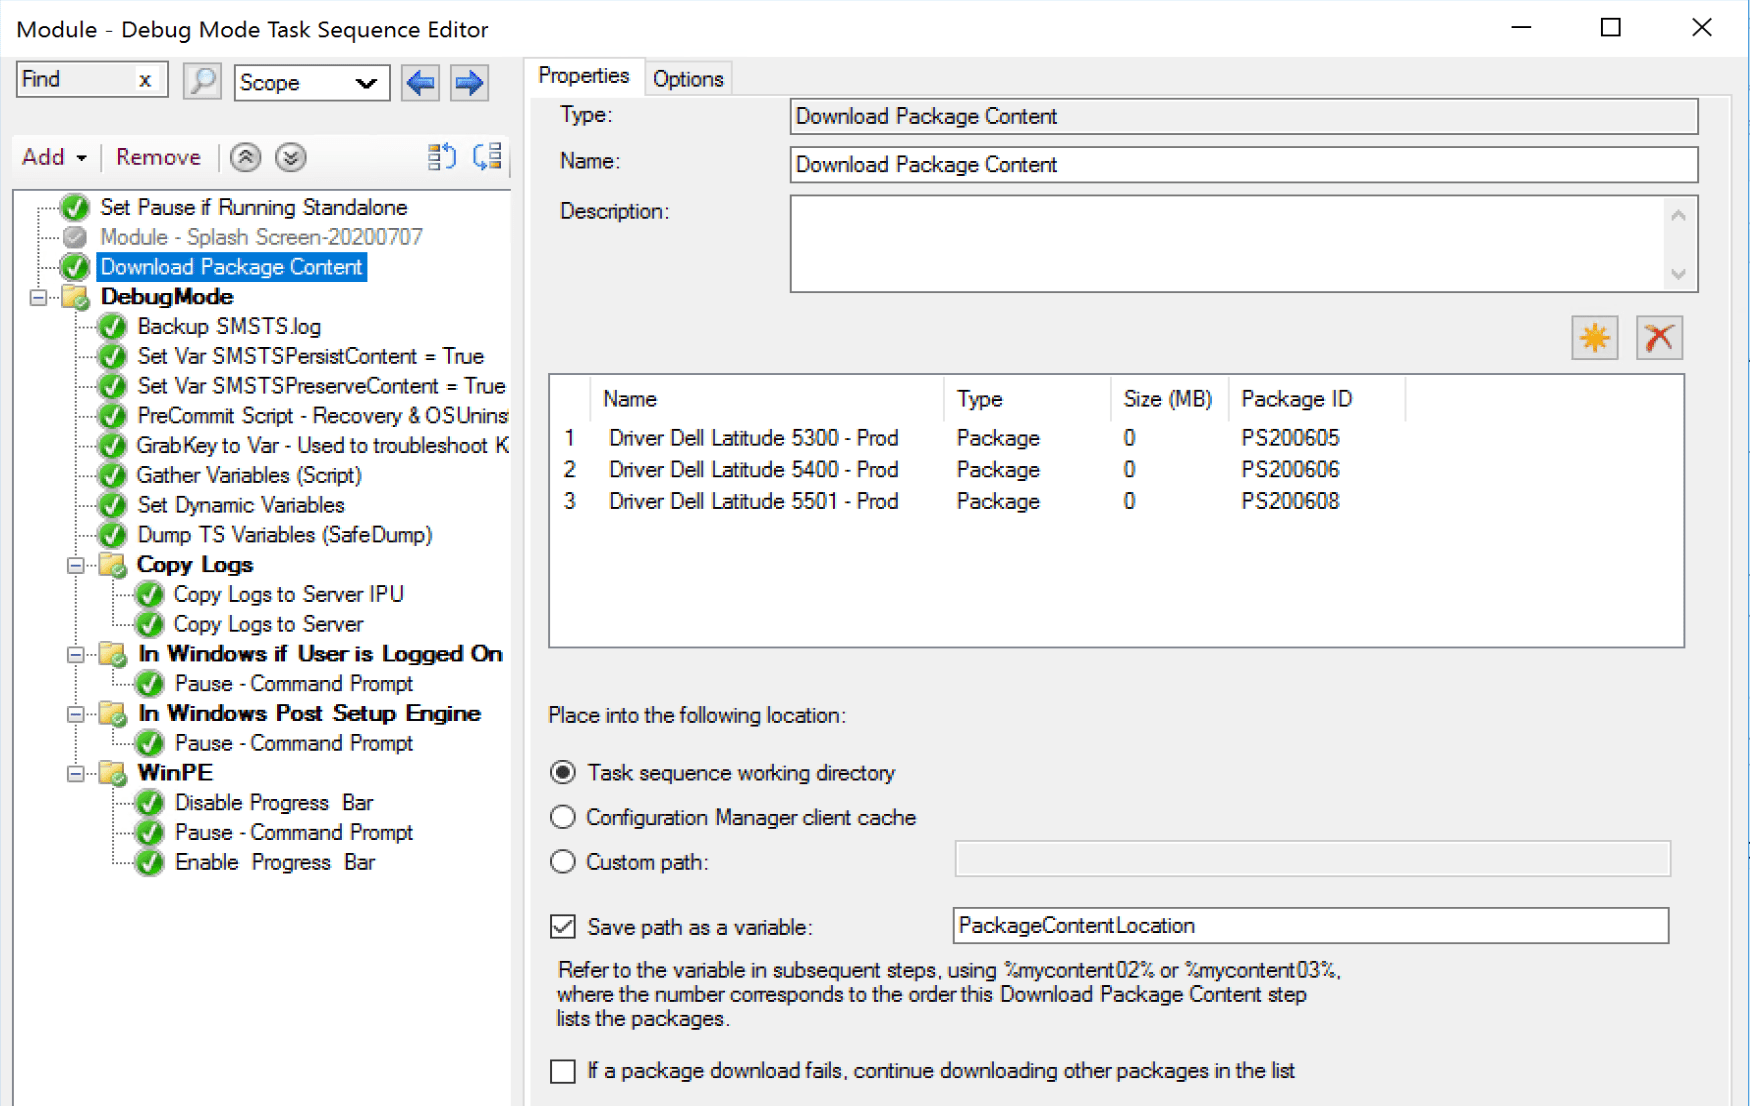Screen dimensions: 1750x1106
Task: Move the selected step up with the chevron icon
Action: [x=245, y=157]
